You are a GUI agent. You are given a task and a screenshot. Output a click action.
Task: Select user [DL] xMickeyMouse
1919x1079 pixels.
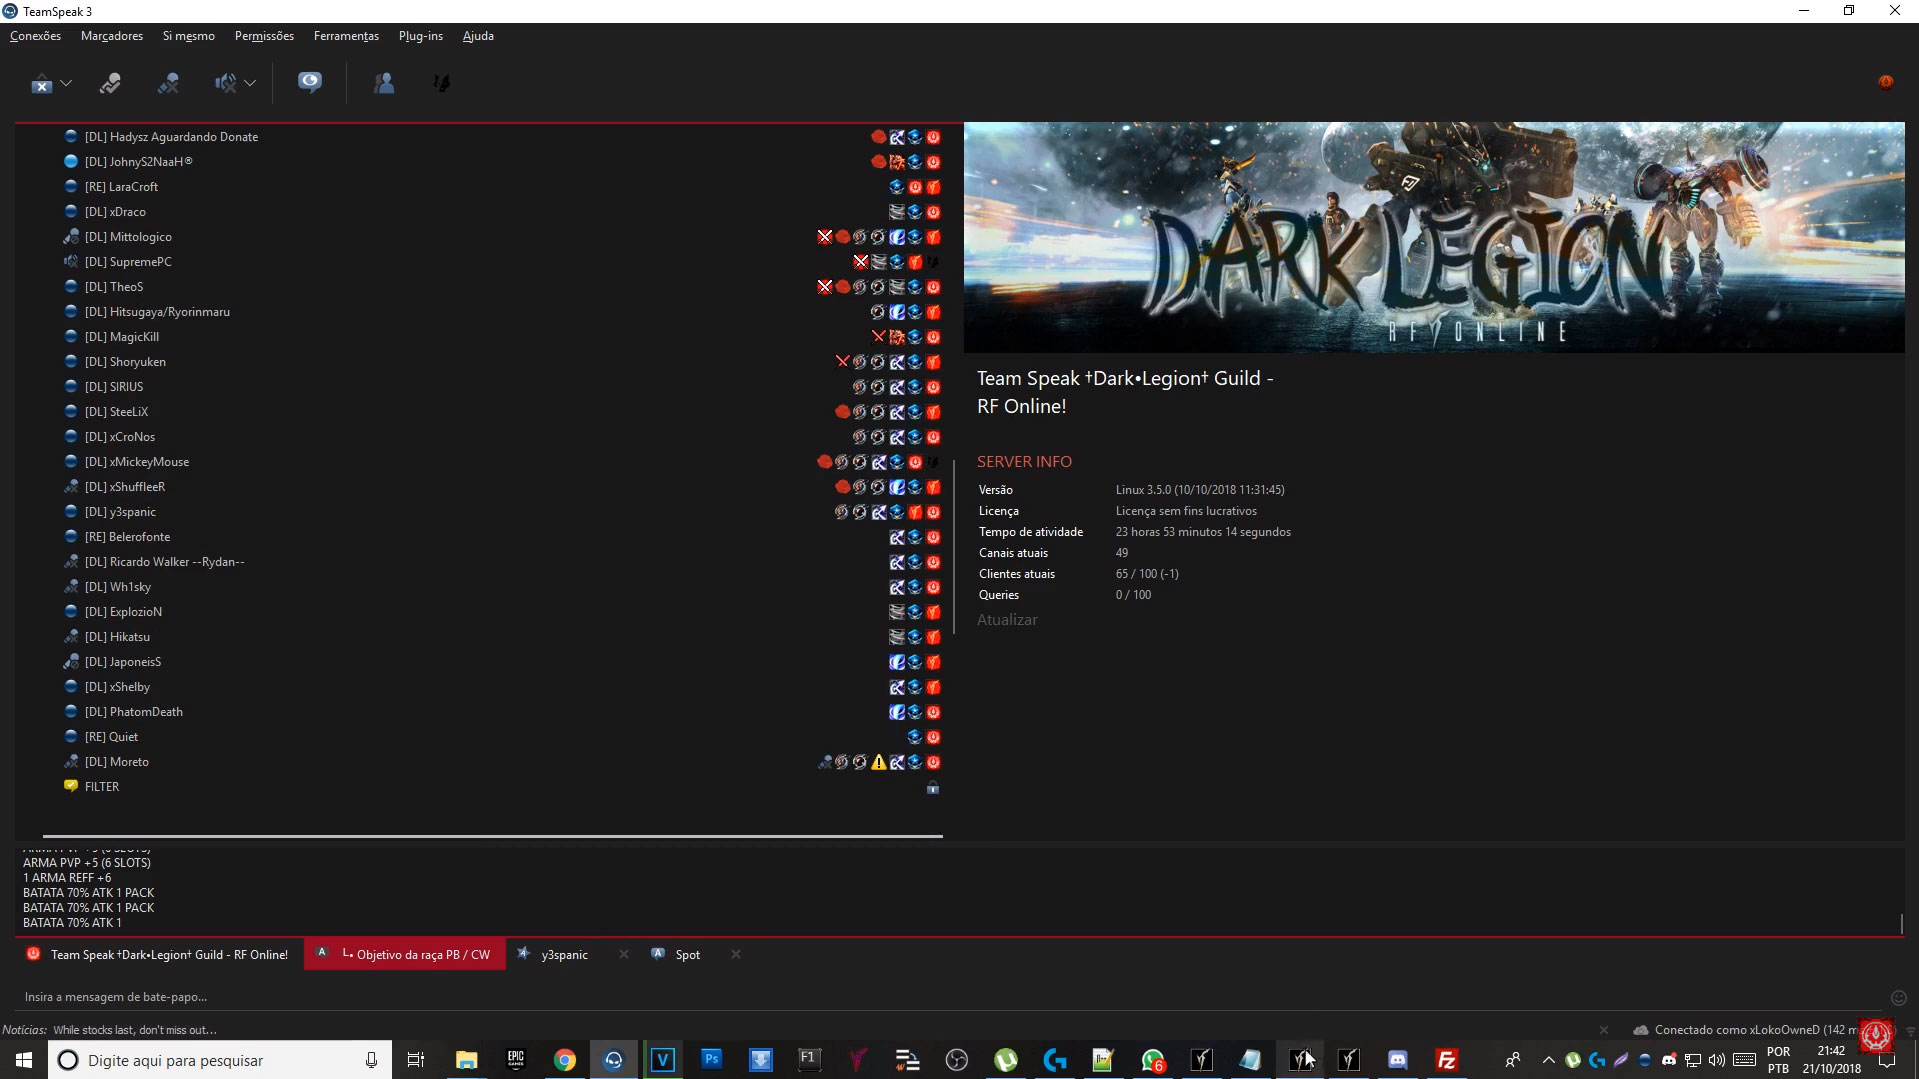click(x=137, y=462)
